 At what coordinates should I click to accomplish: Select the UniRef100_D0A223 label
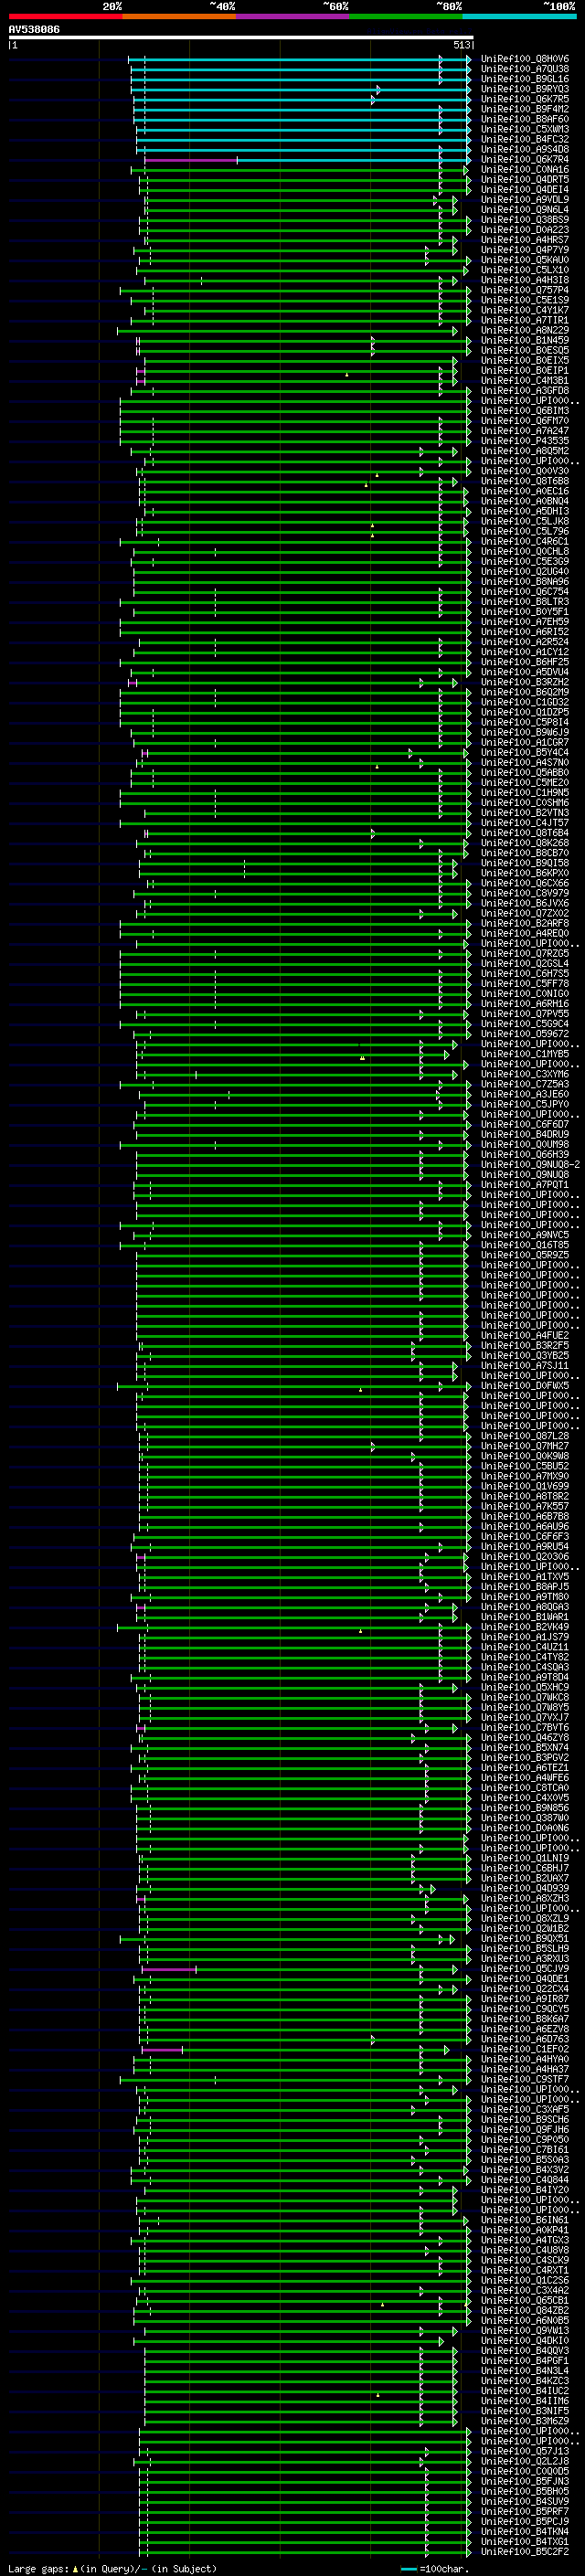coord(524,230)
